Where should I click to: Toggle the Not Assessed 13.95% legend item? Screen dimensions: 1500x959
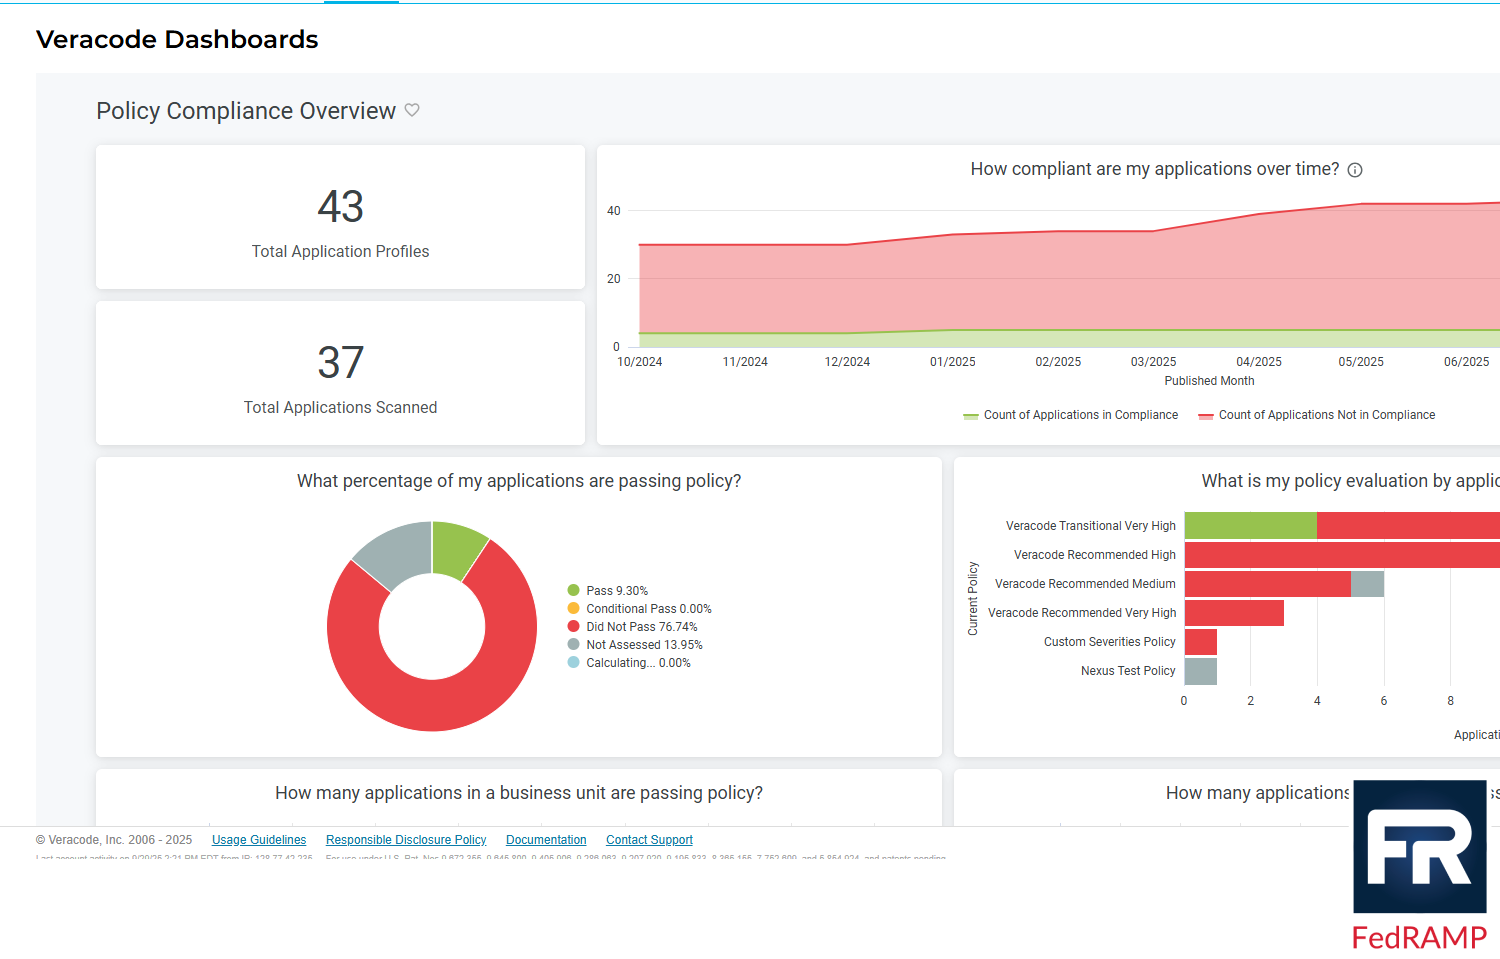click(643, 645)
